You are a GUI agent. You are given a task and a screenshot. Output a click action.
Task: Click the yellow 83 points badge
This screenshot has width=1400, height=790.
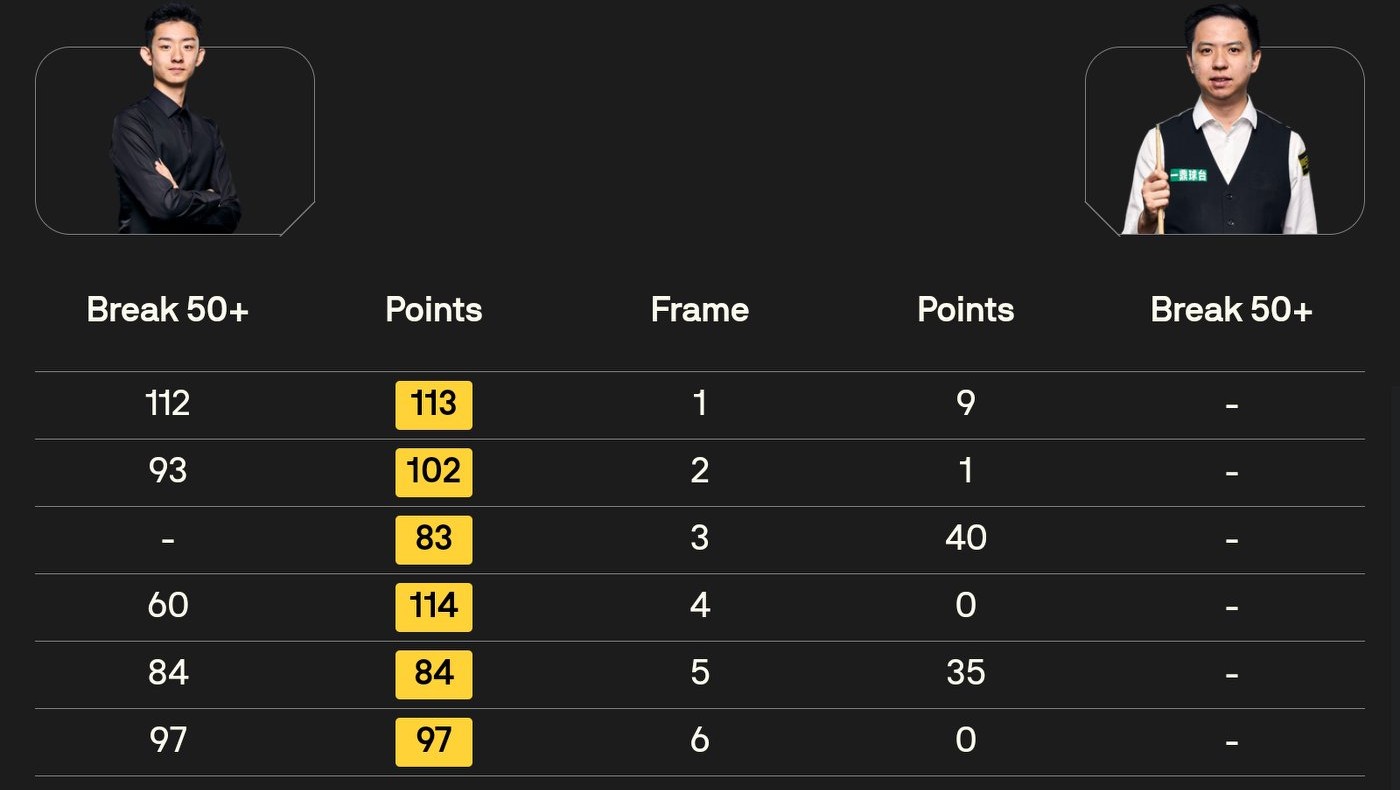pyautogui.click(x=434, y=540)
